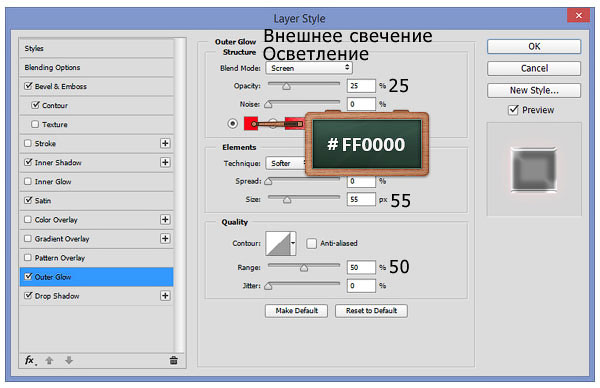
Task: Open the Blend Mode Screen dropdown
Action: tap(309, 68)
